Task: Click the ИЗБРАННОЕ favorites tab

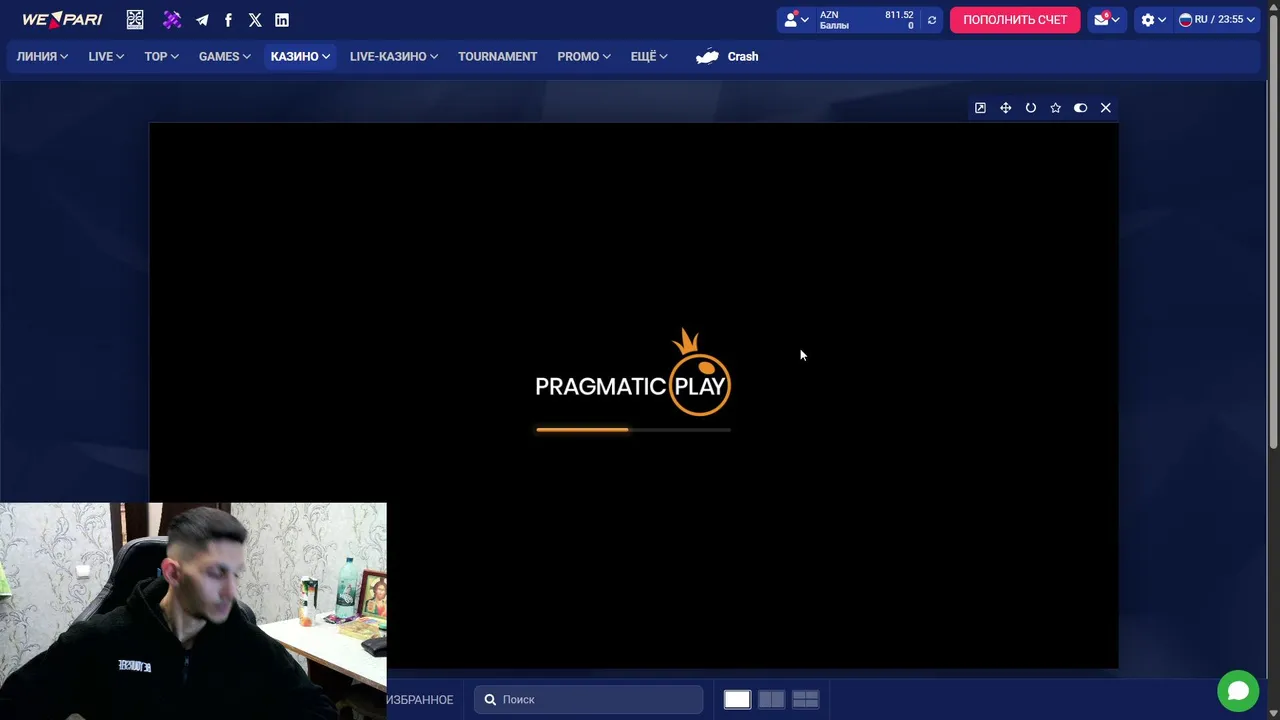Action: pyautogui.click(x=420, y=700)
